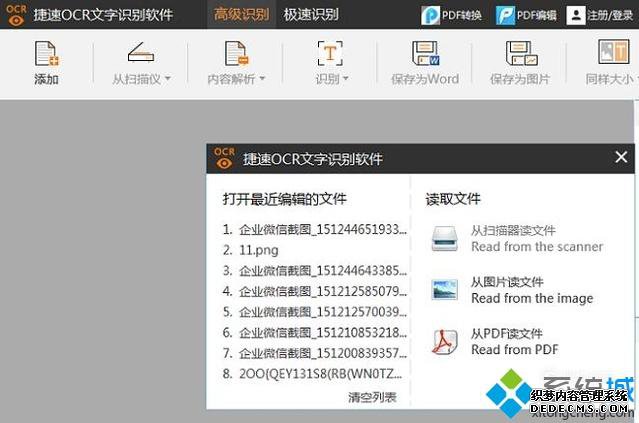Open the PDF编辑 tool
The width and height of the screenshot is (639, 423).
pos(526,15)
